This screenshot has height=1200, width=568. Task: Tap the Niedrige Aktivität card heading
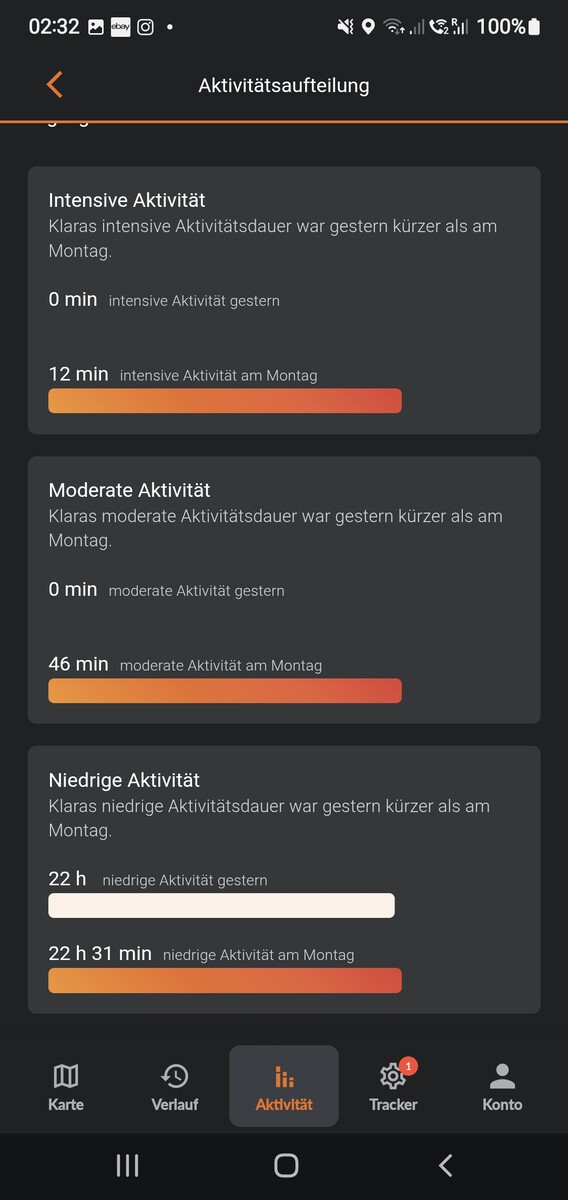[x=125, y=780]
